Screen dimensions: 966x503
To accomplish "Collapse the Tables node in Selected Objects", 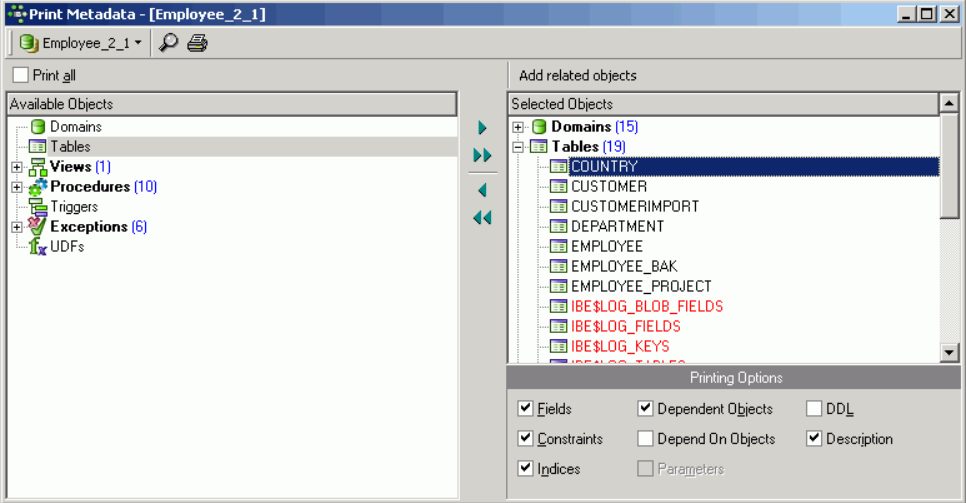I will tap(518, 147).
